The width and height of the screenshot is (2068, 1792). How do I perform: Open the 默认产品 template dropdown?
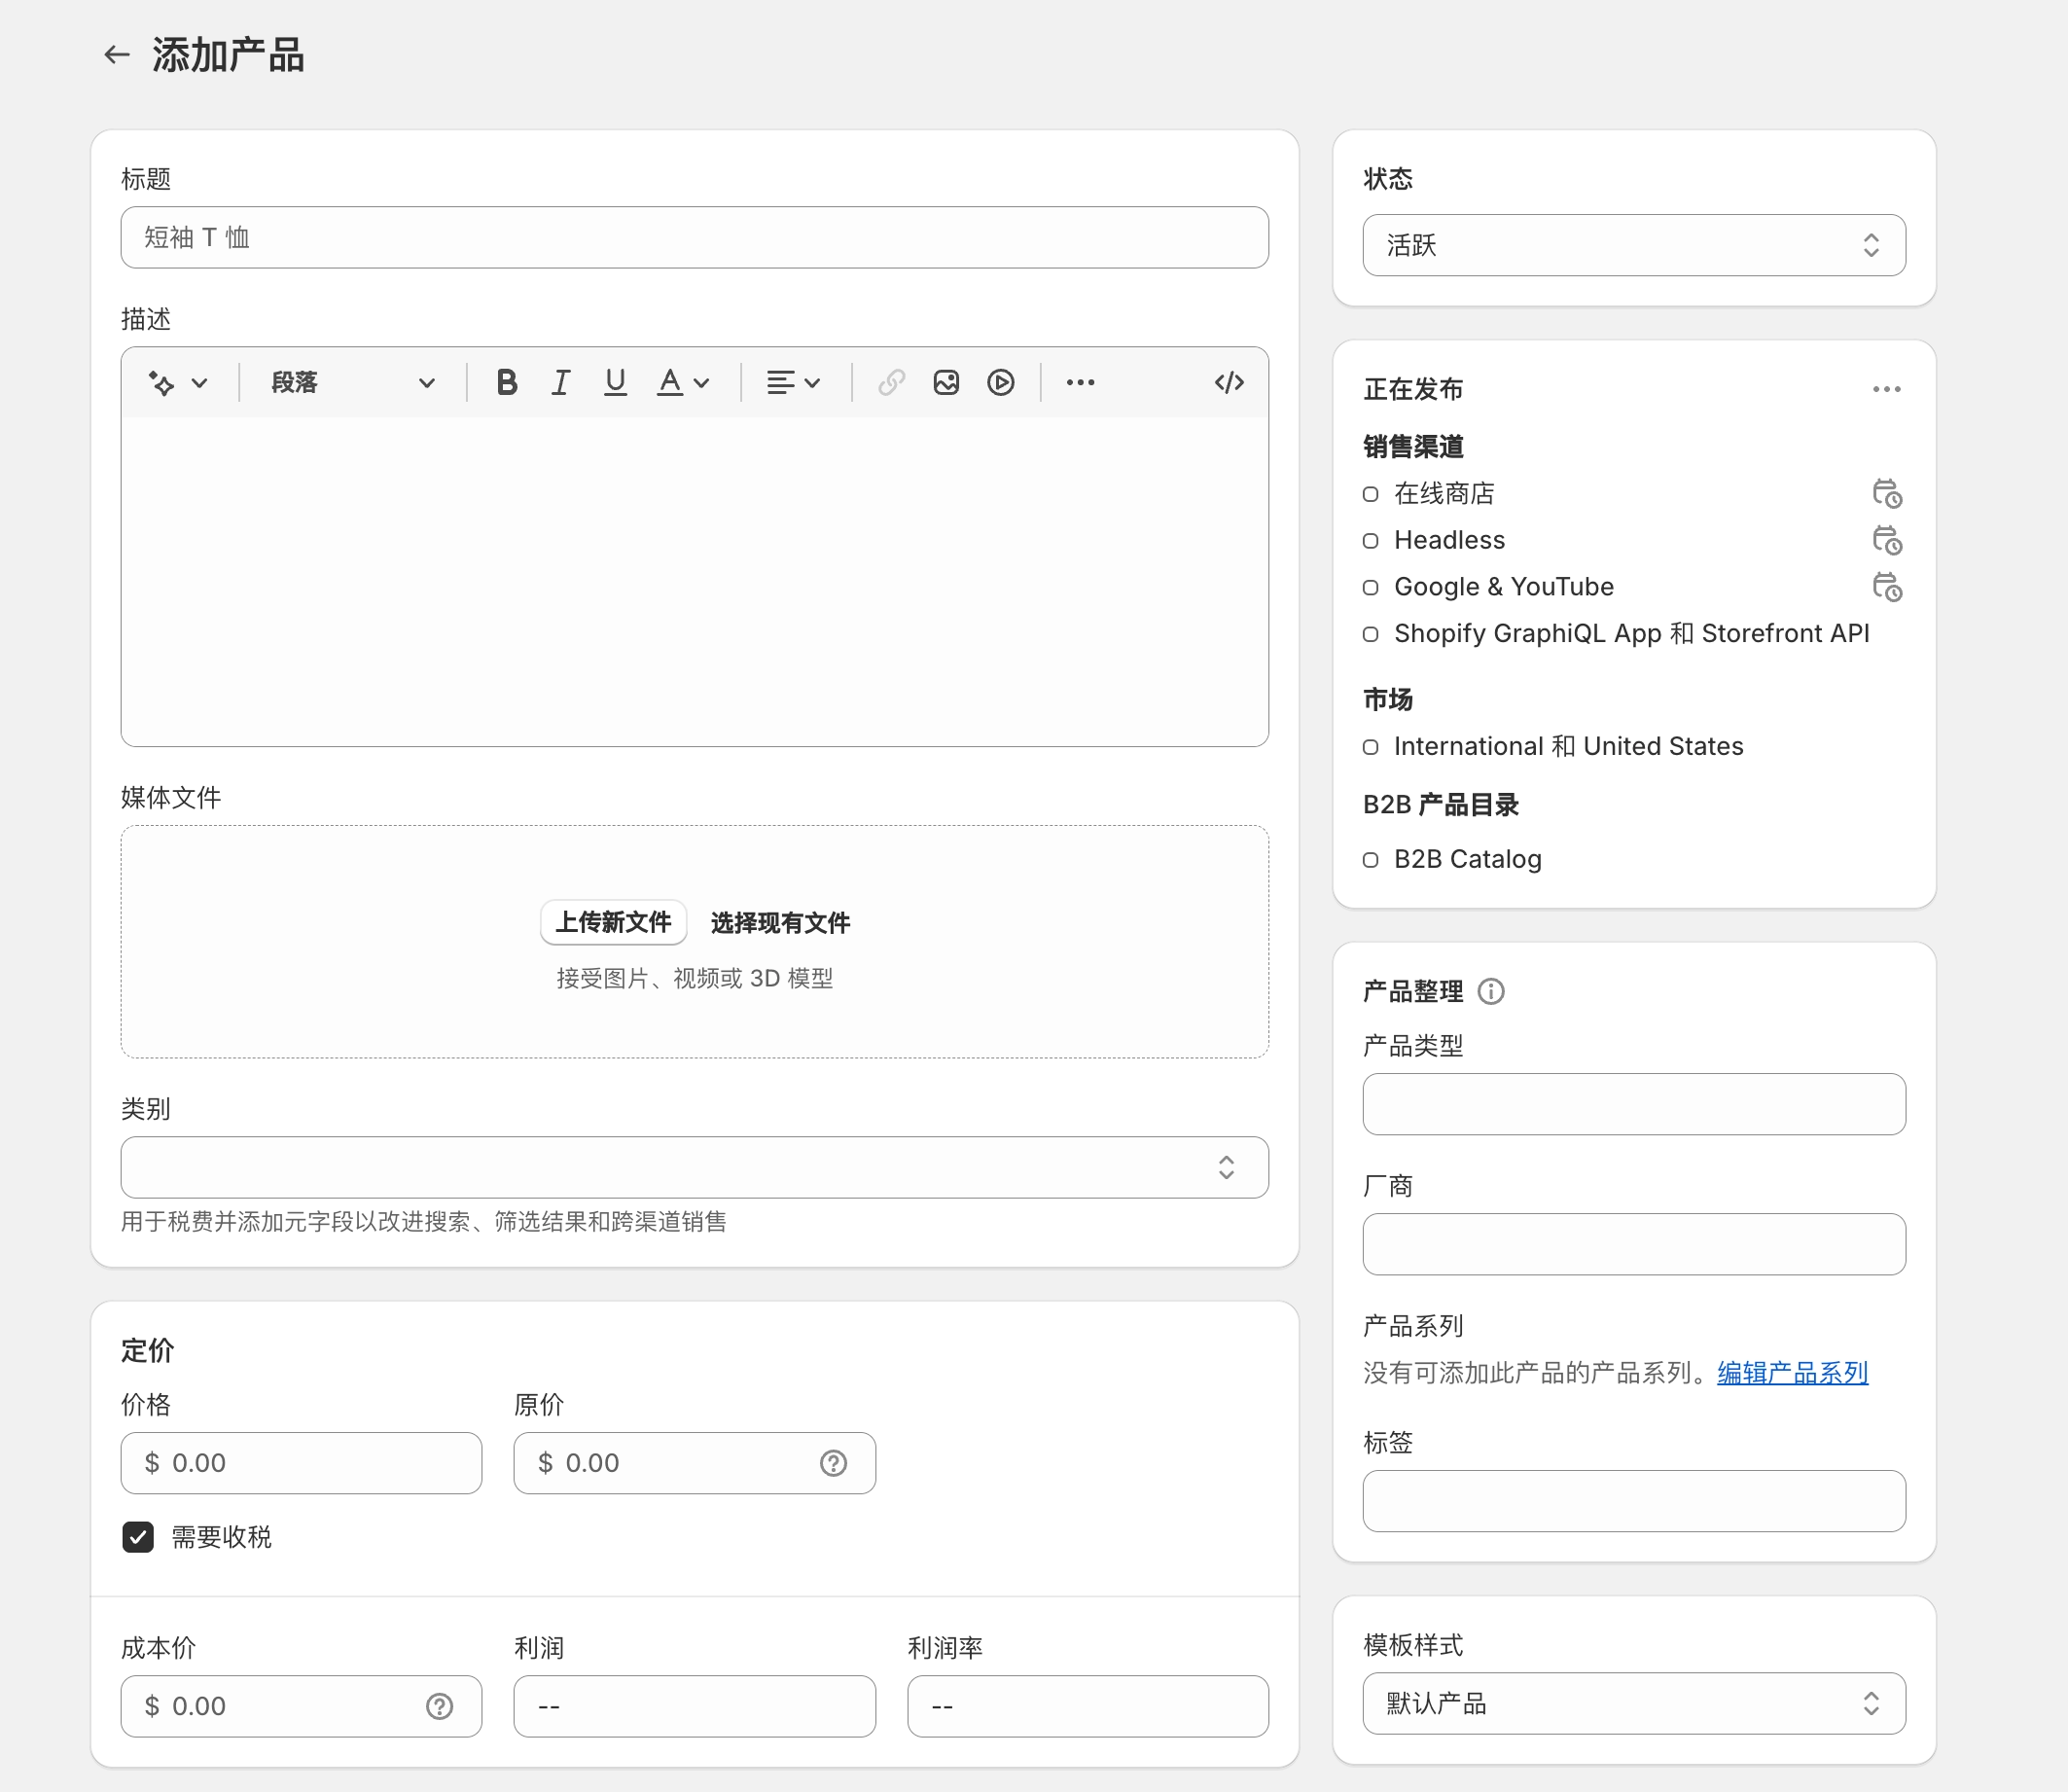(1633, 1703)
